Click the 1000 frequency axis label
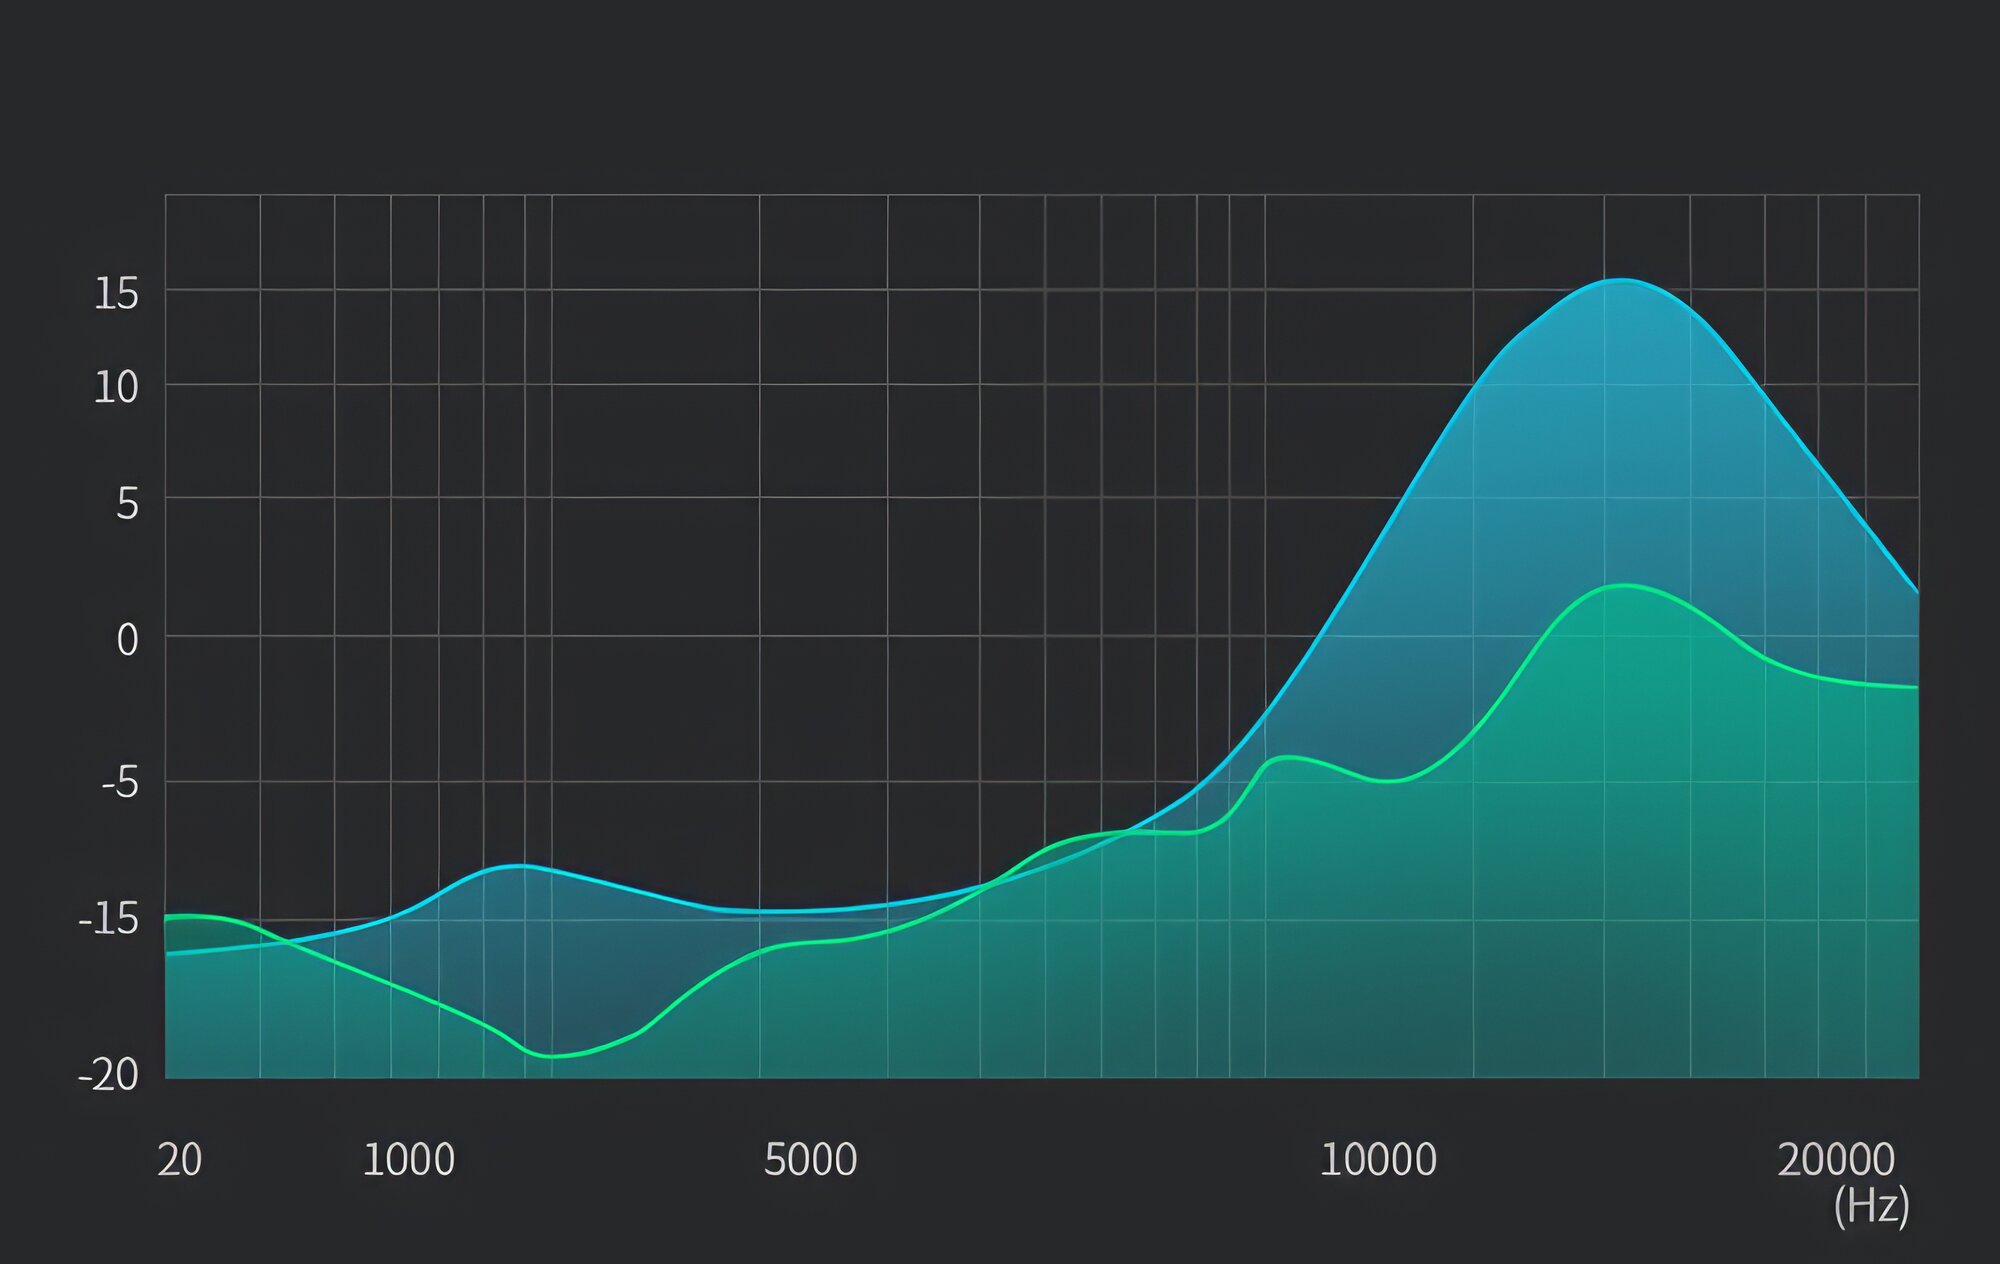Image resolution: width=2000 pixels, height=1264 pixels. [x=408, y=1160]
